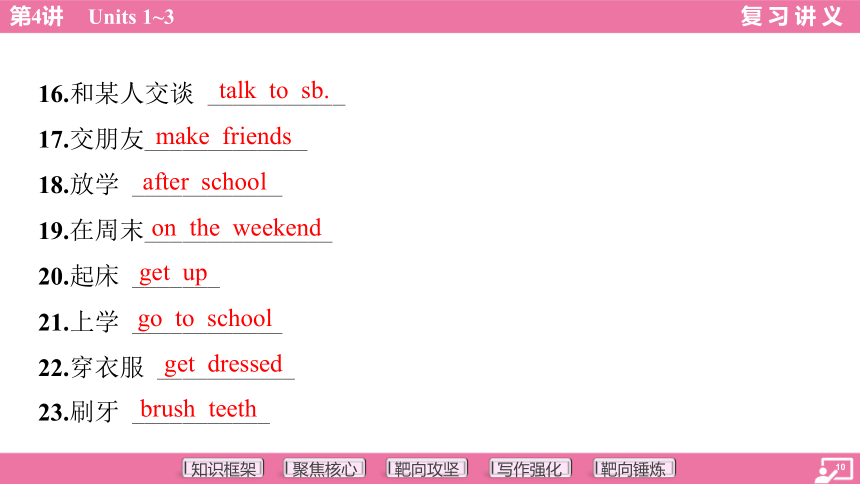This screenshot has width=860, height=484.
Task: Select the 写作强化 button
Action: pos(530,469)
